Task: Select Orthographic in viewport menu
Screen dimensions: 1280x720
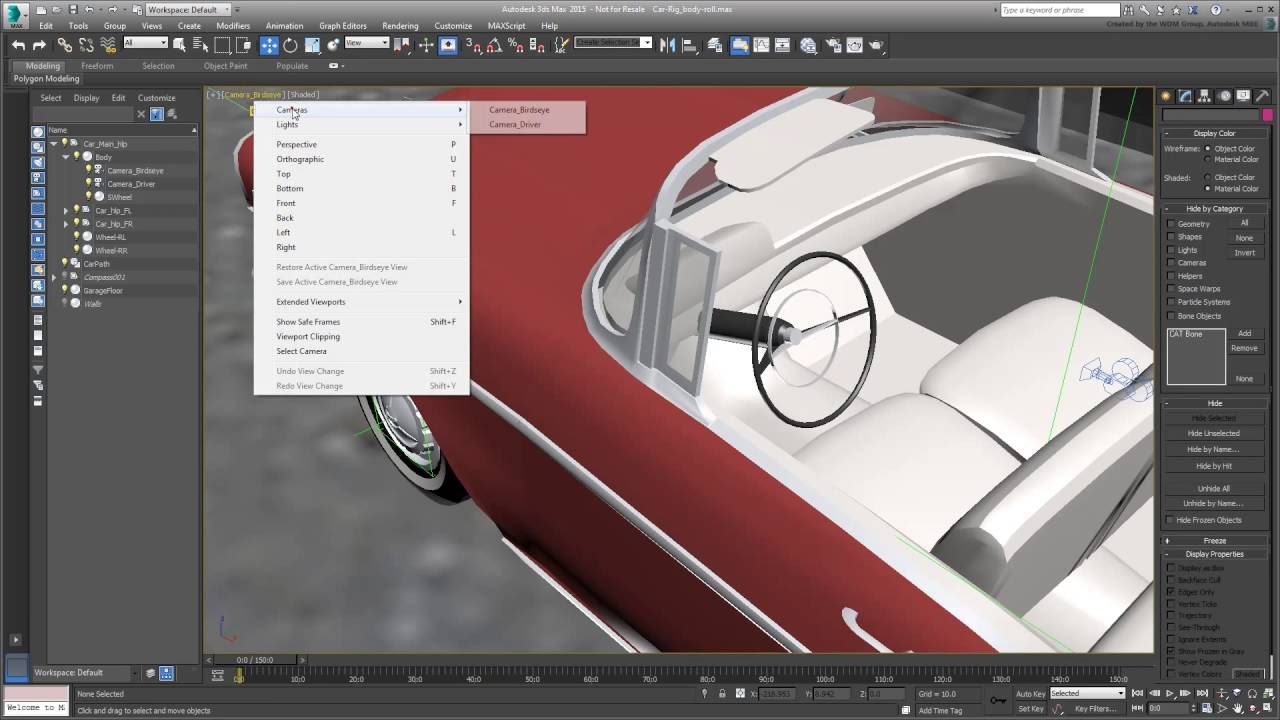Action: tap(300, 159)
